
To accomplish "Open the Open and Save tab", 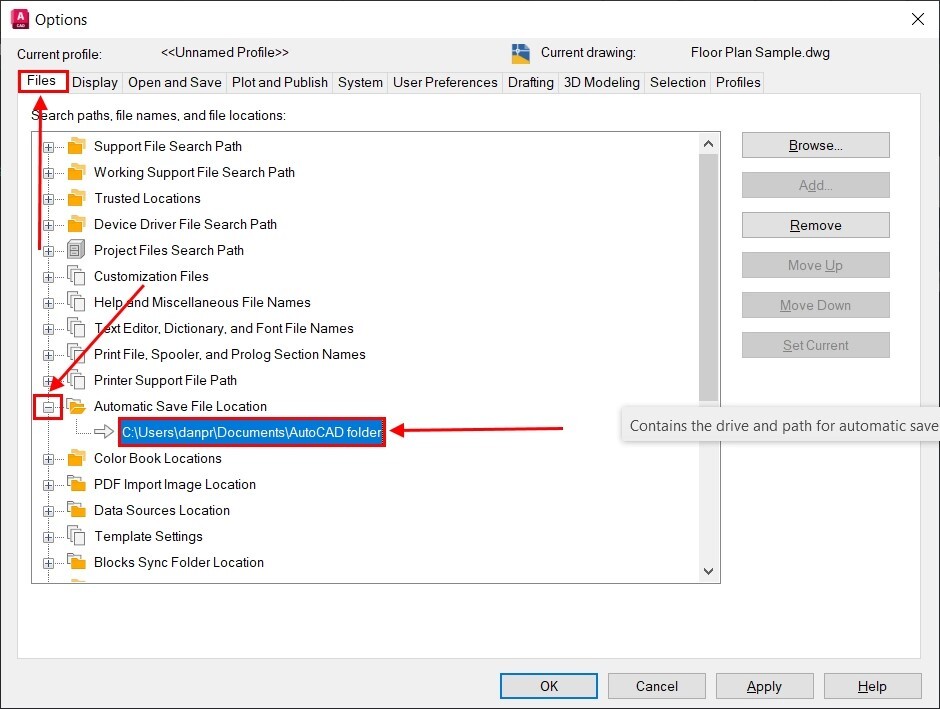I will click(x=175, y=82).
